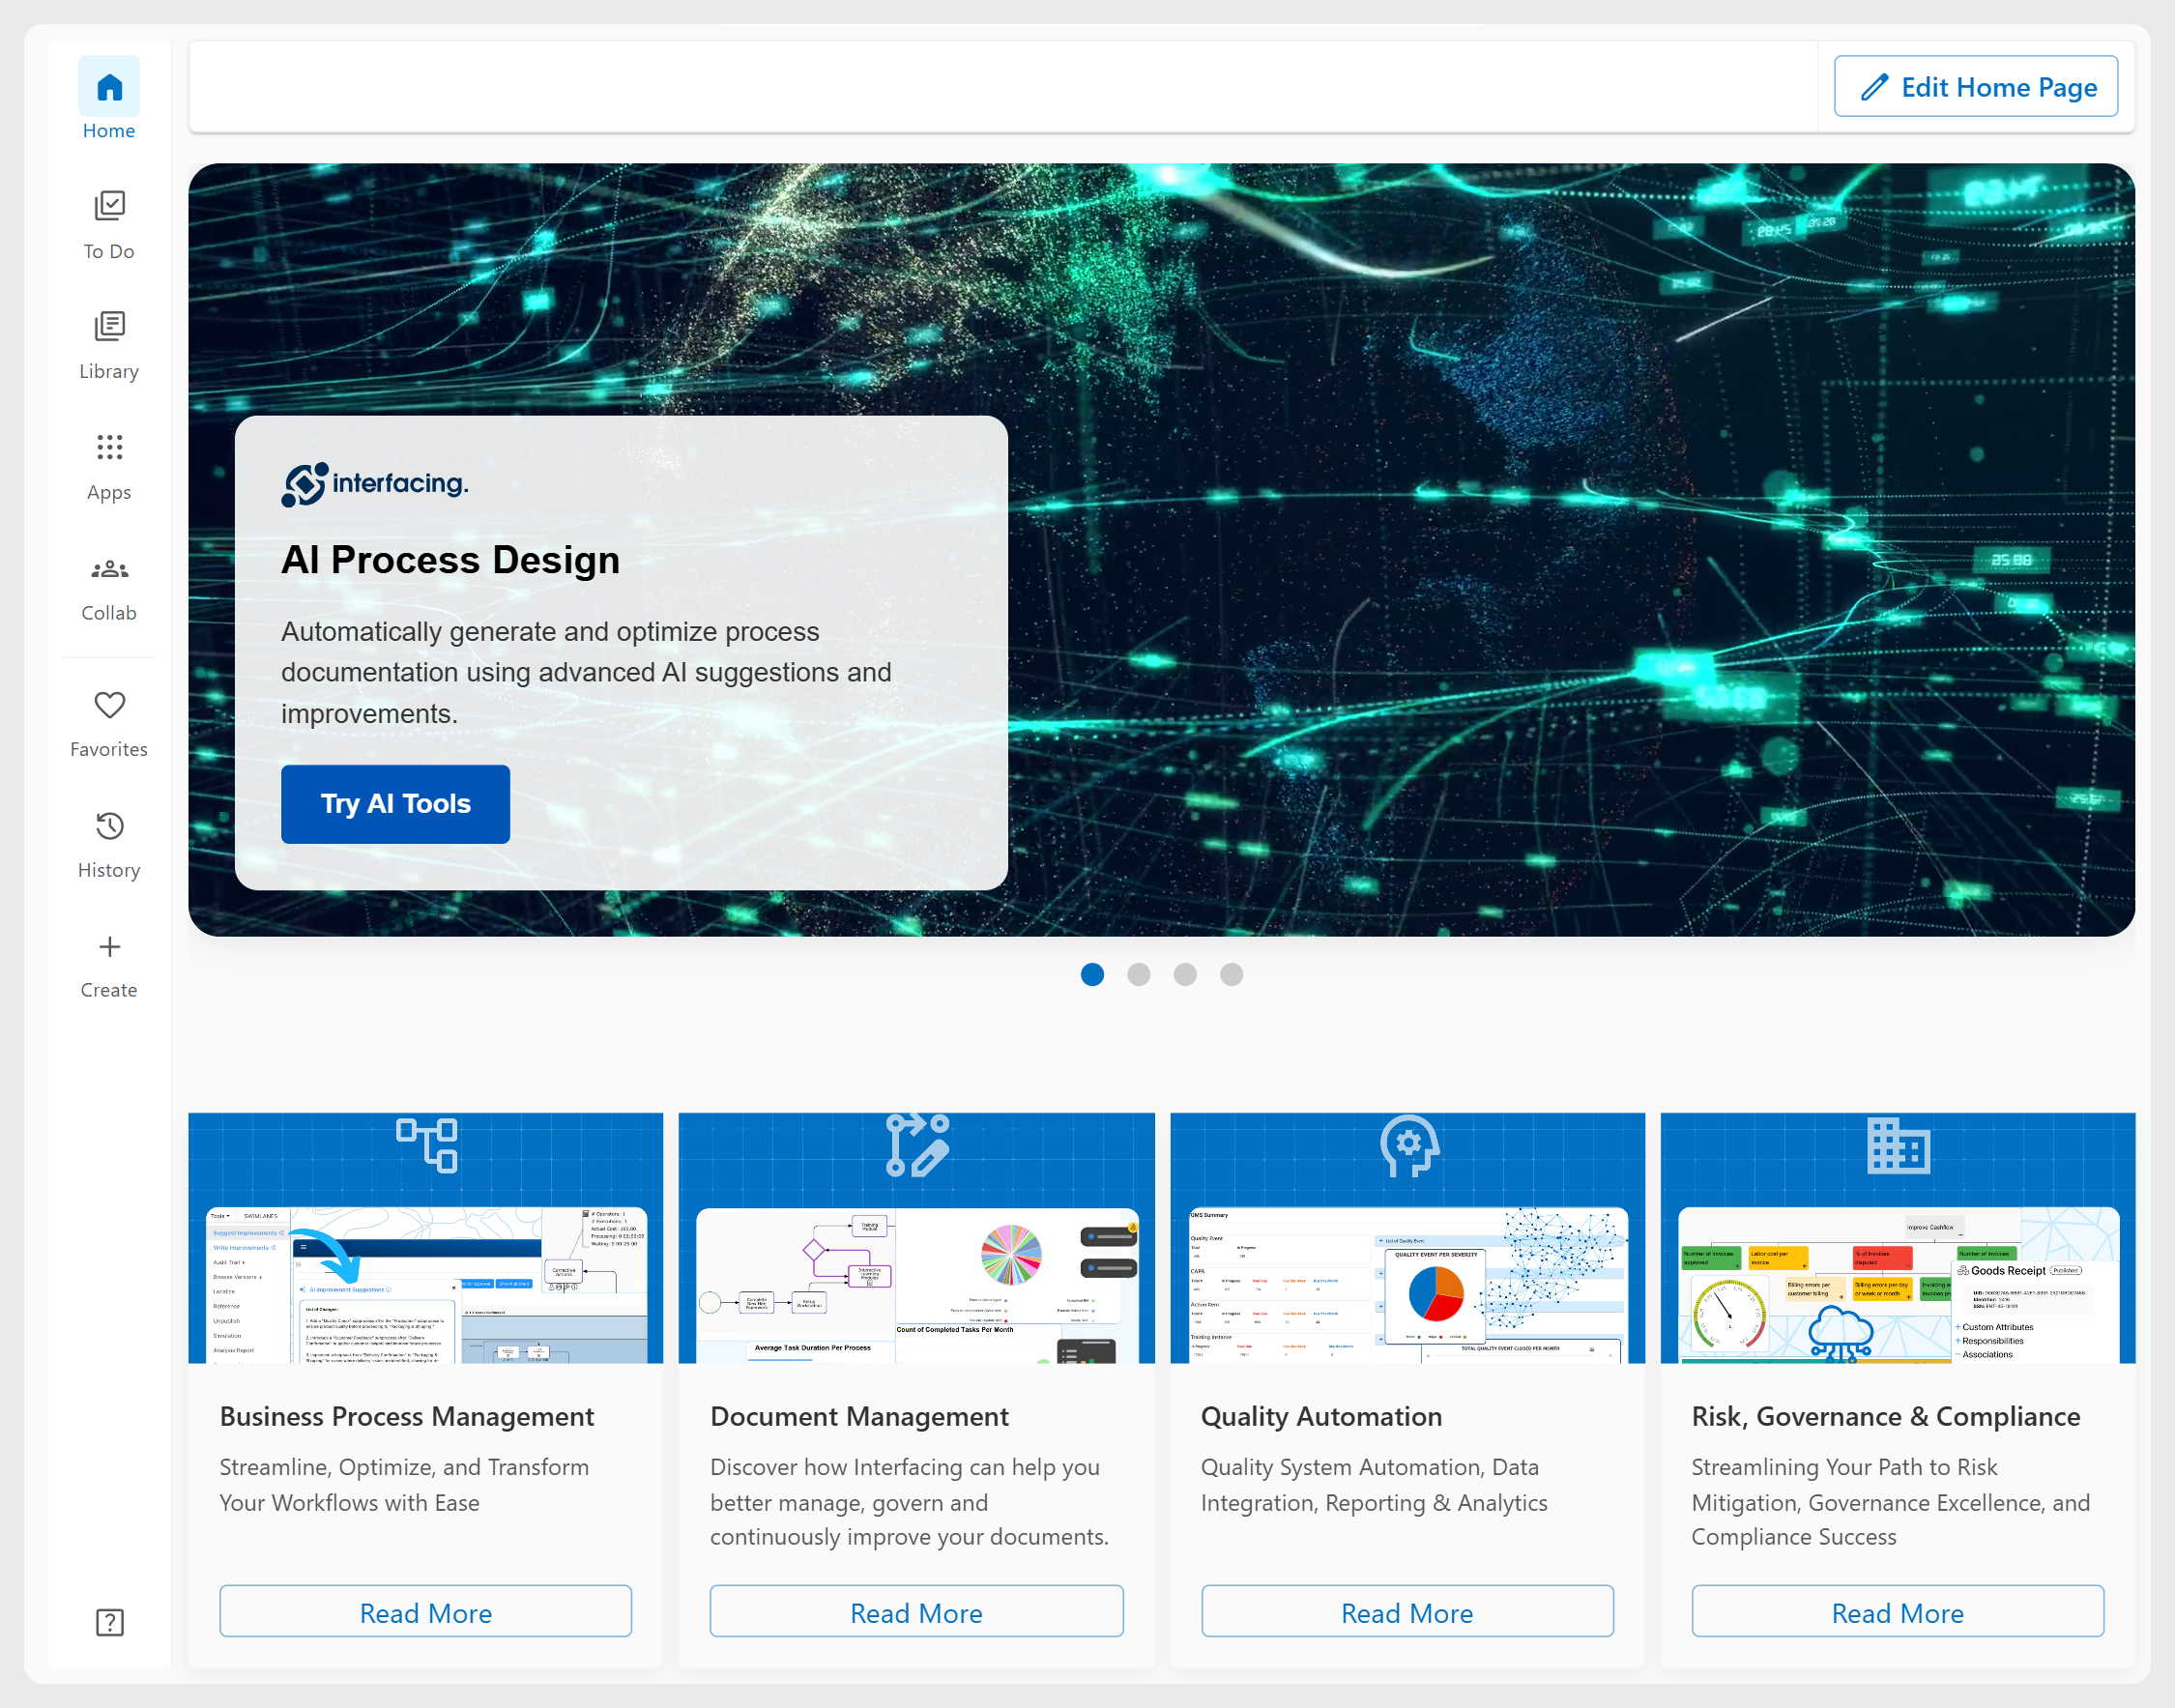Read More about Business Process Management
Viewport: 2175px width, 1708px height.
[425, 1612]
